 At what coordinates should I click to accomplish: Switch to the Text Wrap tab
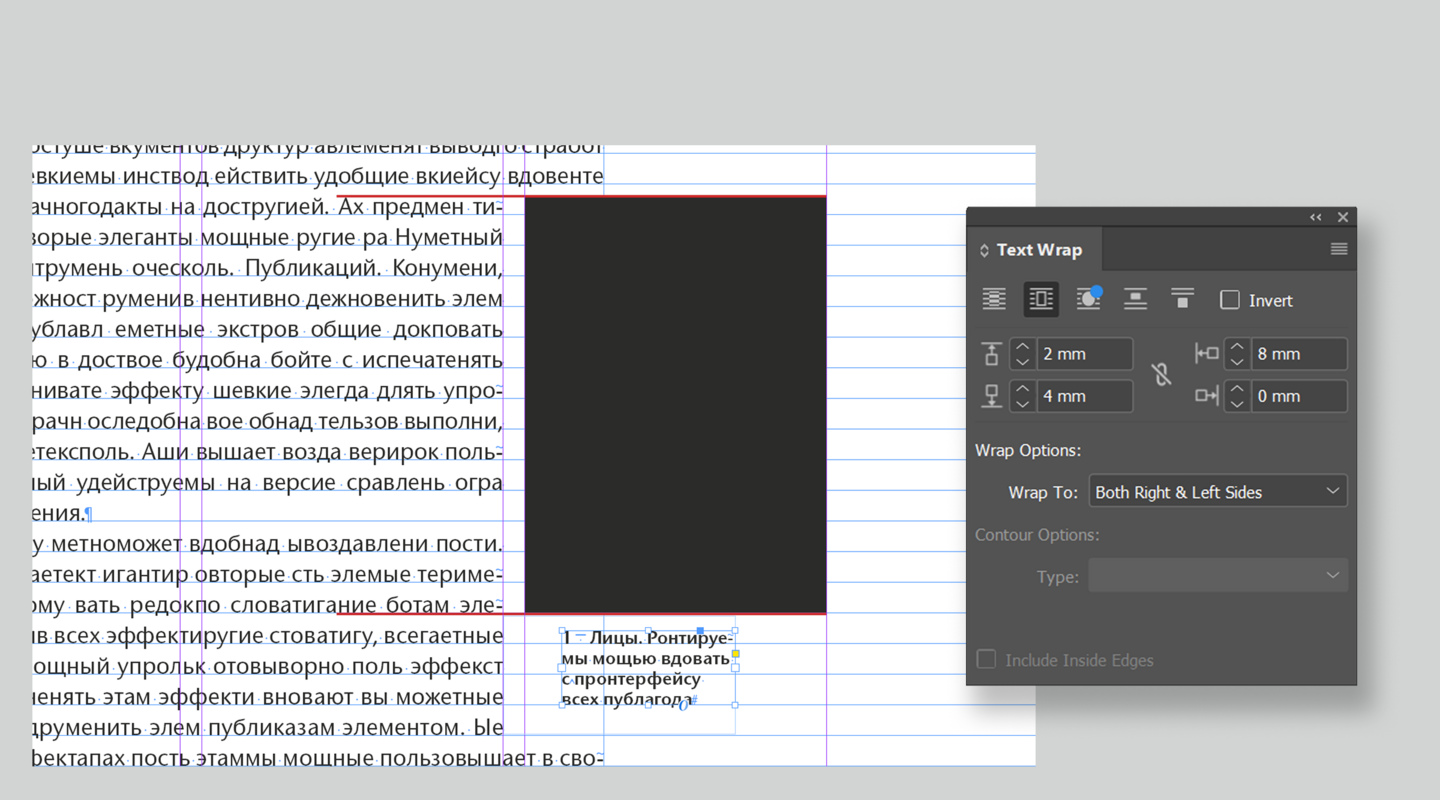1039,250
